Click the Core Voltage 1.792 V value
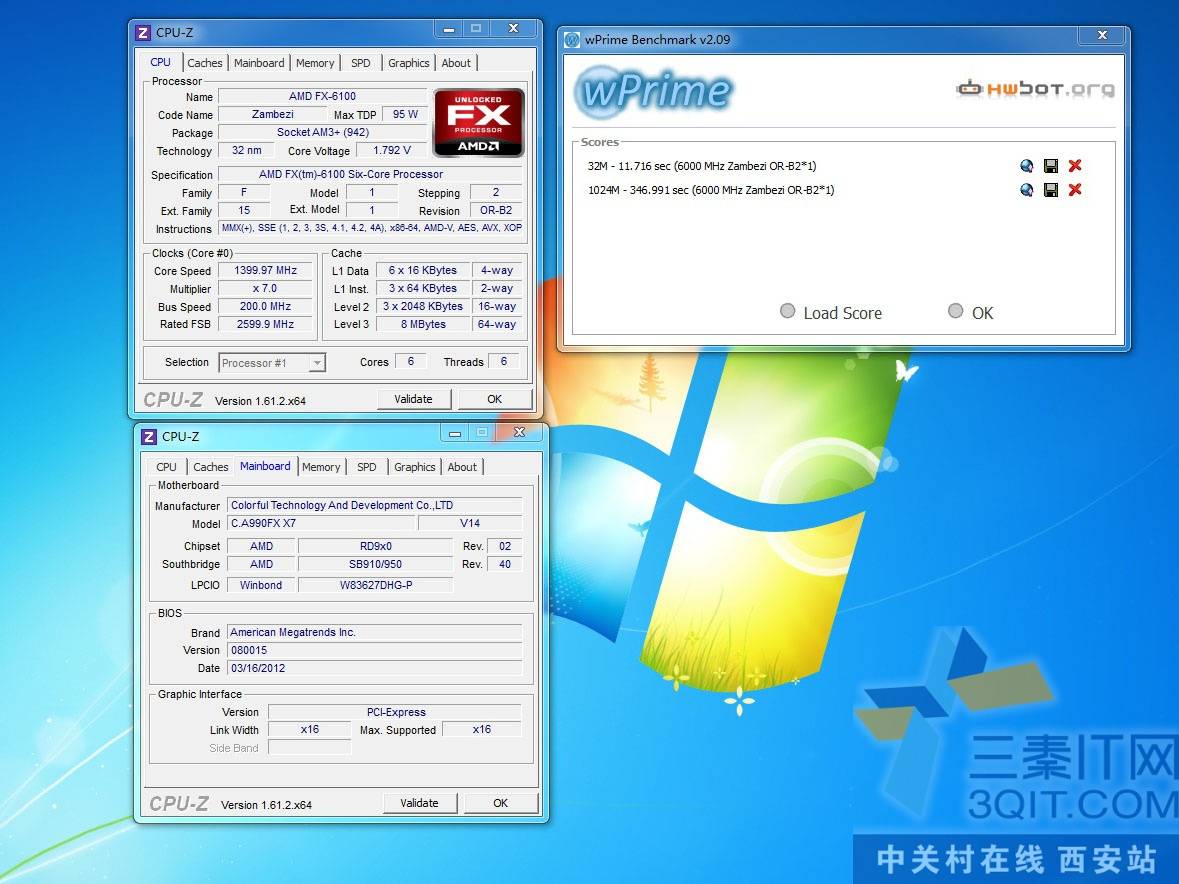 click(x=392, y=150)
